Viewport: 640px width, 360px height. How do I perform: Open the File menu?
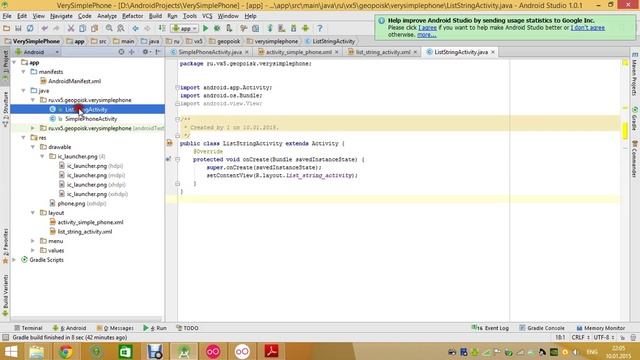7,16
